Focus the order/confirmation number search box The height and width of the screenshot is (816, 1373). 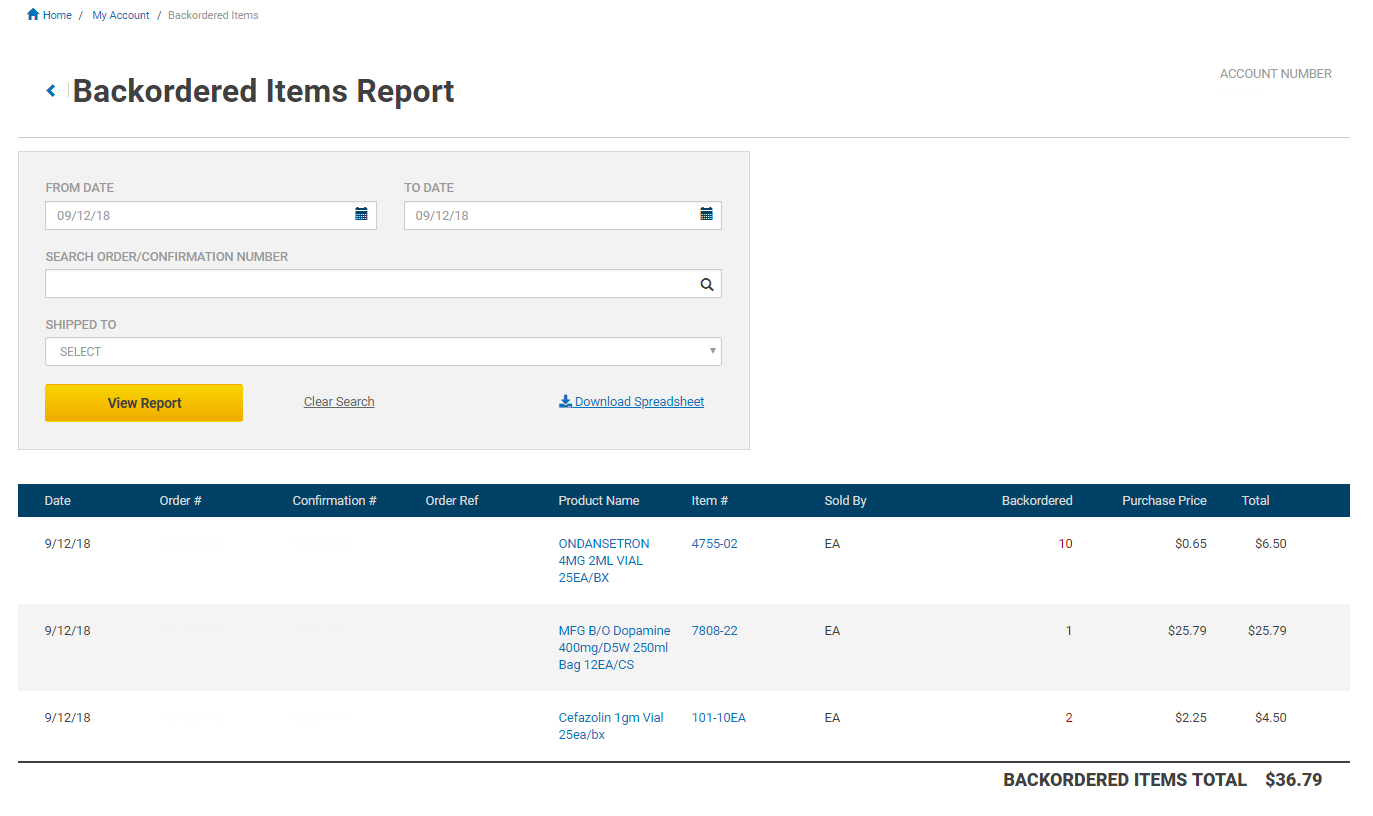pyautogui.click(x=370, y=285)
